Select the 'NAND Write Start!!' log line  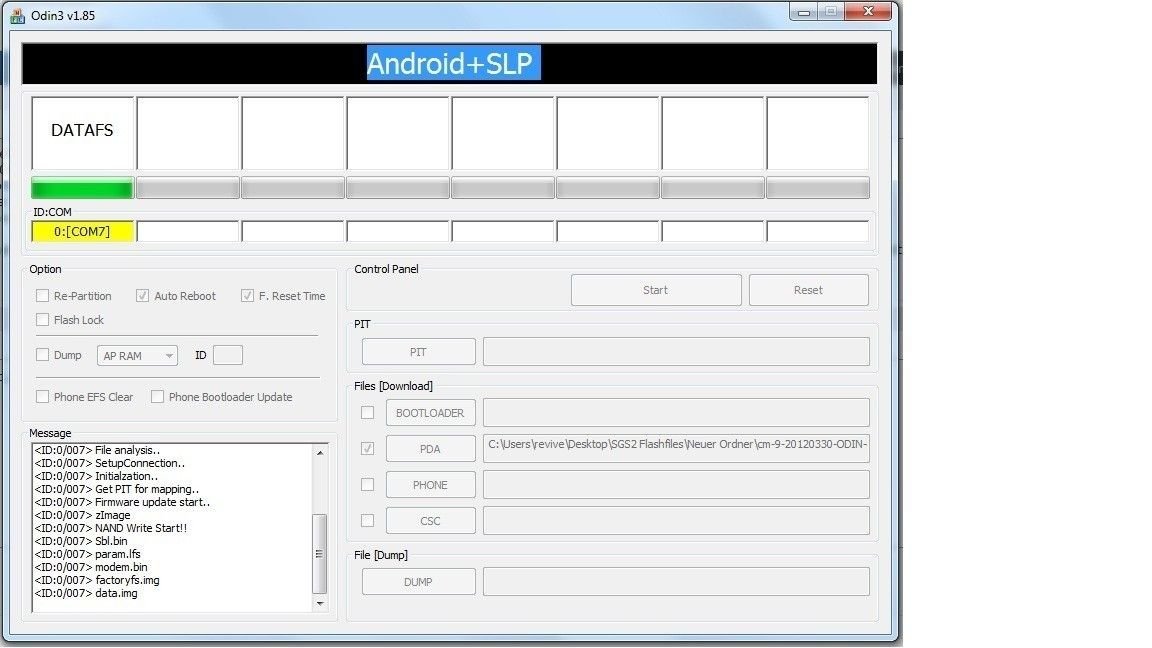coord(110,528)
